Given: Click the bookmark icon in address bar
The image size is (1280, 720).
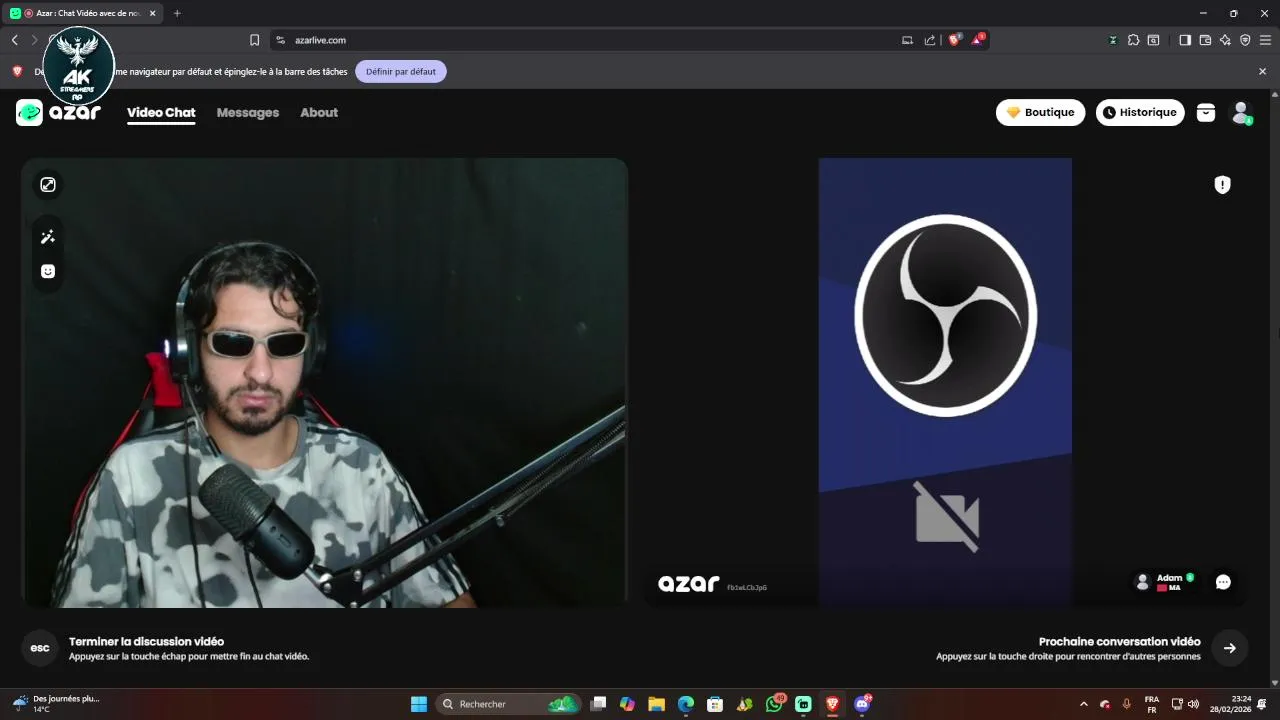Looking at the screenshot, I should pos(254,40).
